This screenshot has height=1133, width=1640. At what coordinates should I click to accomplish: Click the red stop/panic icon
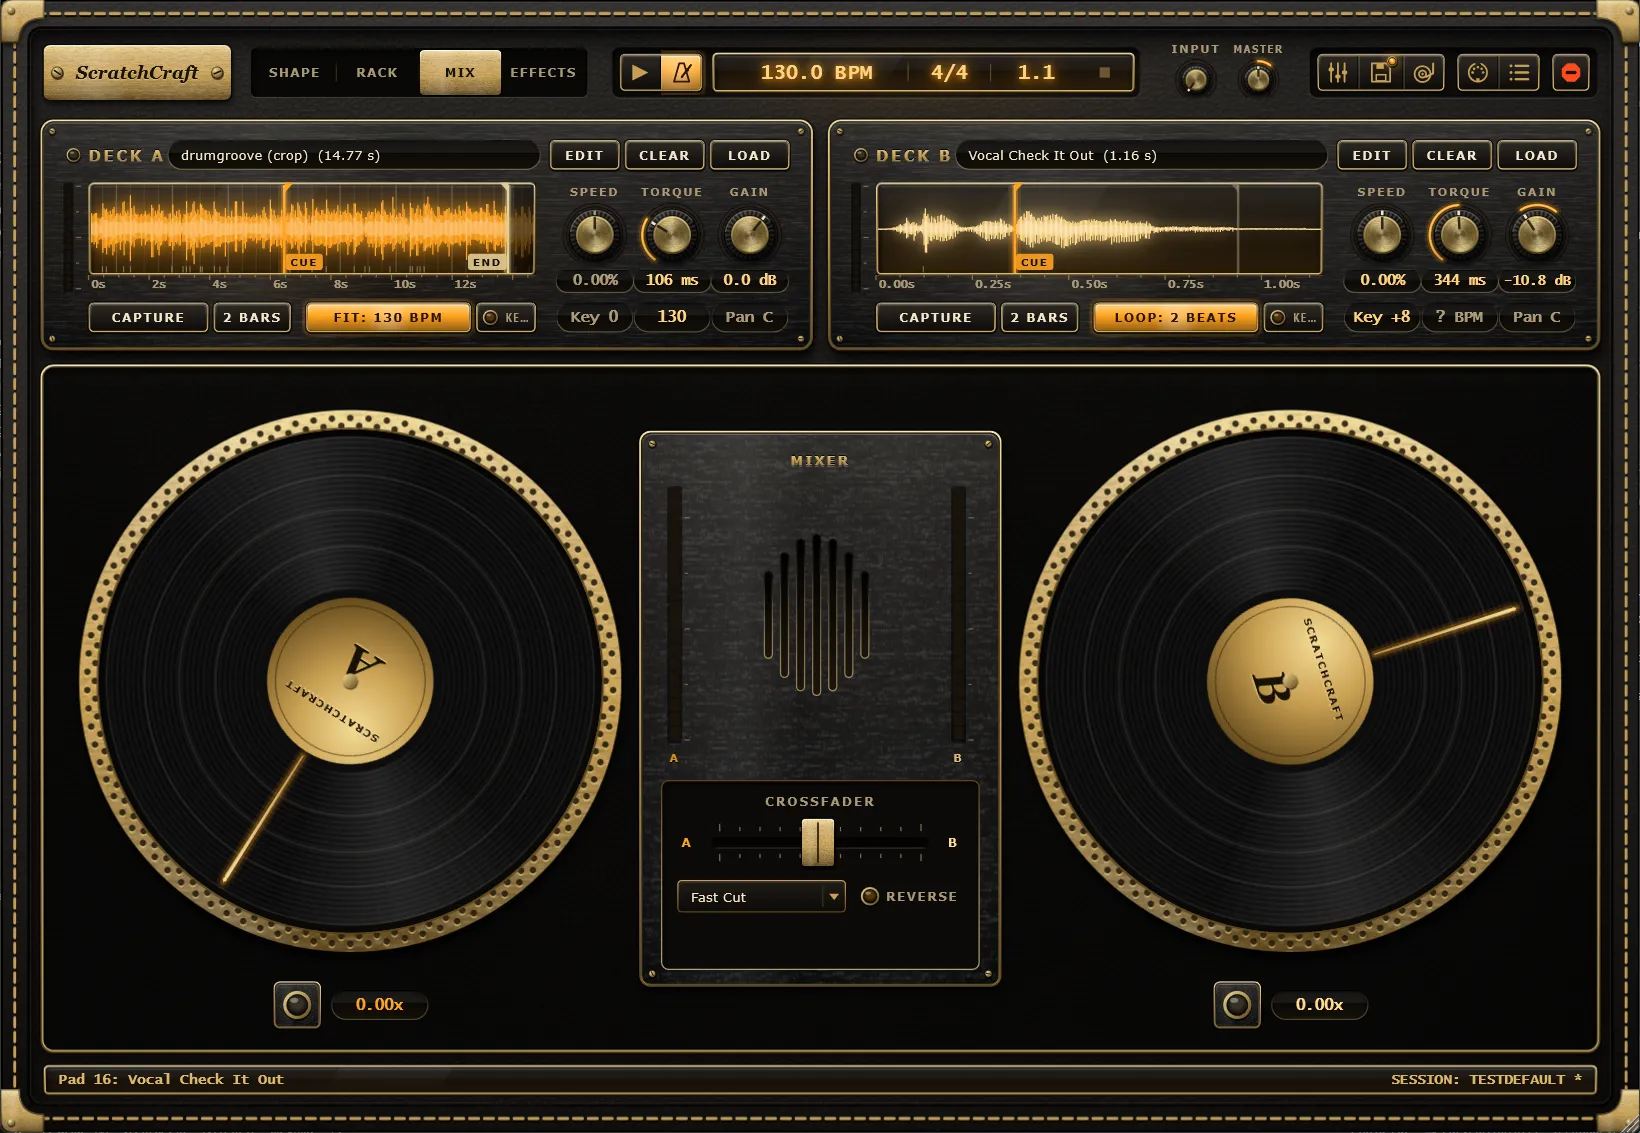click(1571, 73)
